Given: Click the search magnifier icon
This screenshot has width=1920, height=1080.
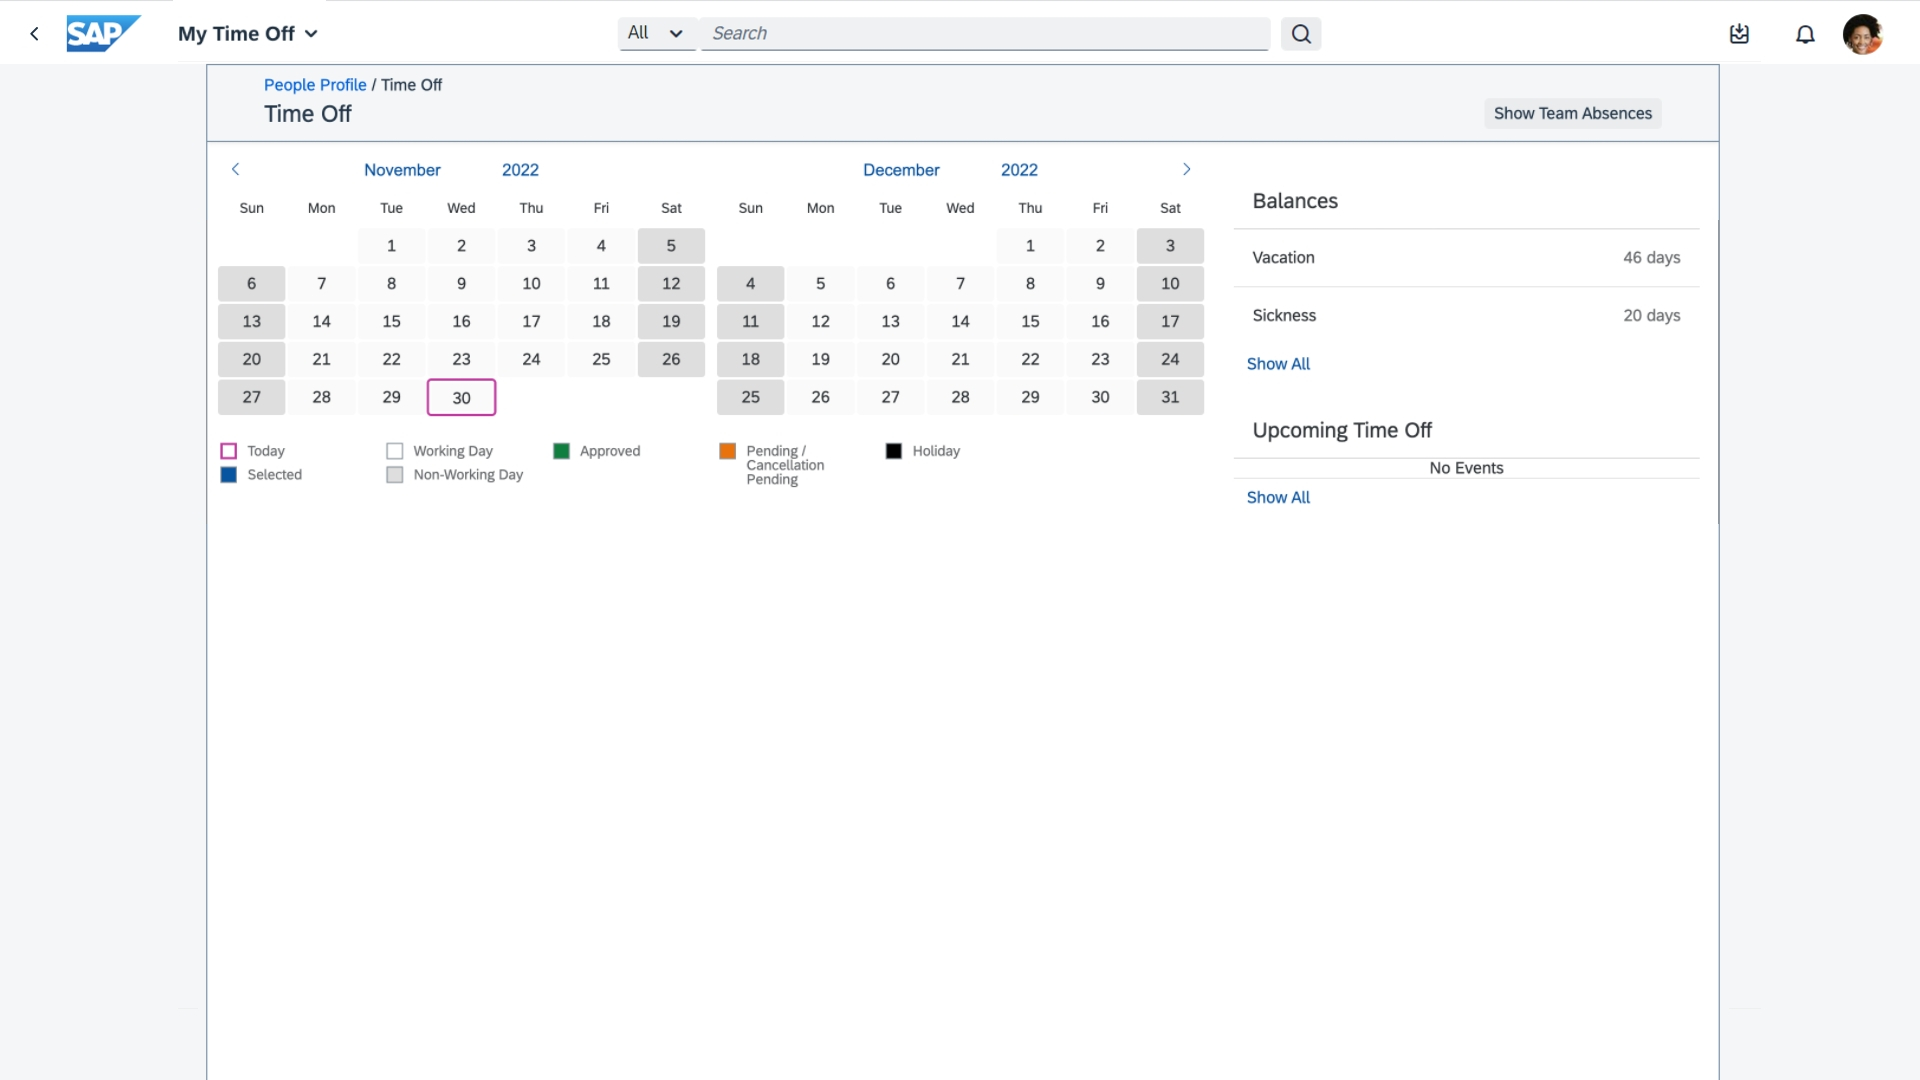Looking at the screenshot, I should pos(1300,34).
